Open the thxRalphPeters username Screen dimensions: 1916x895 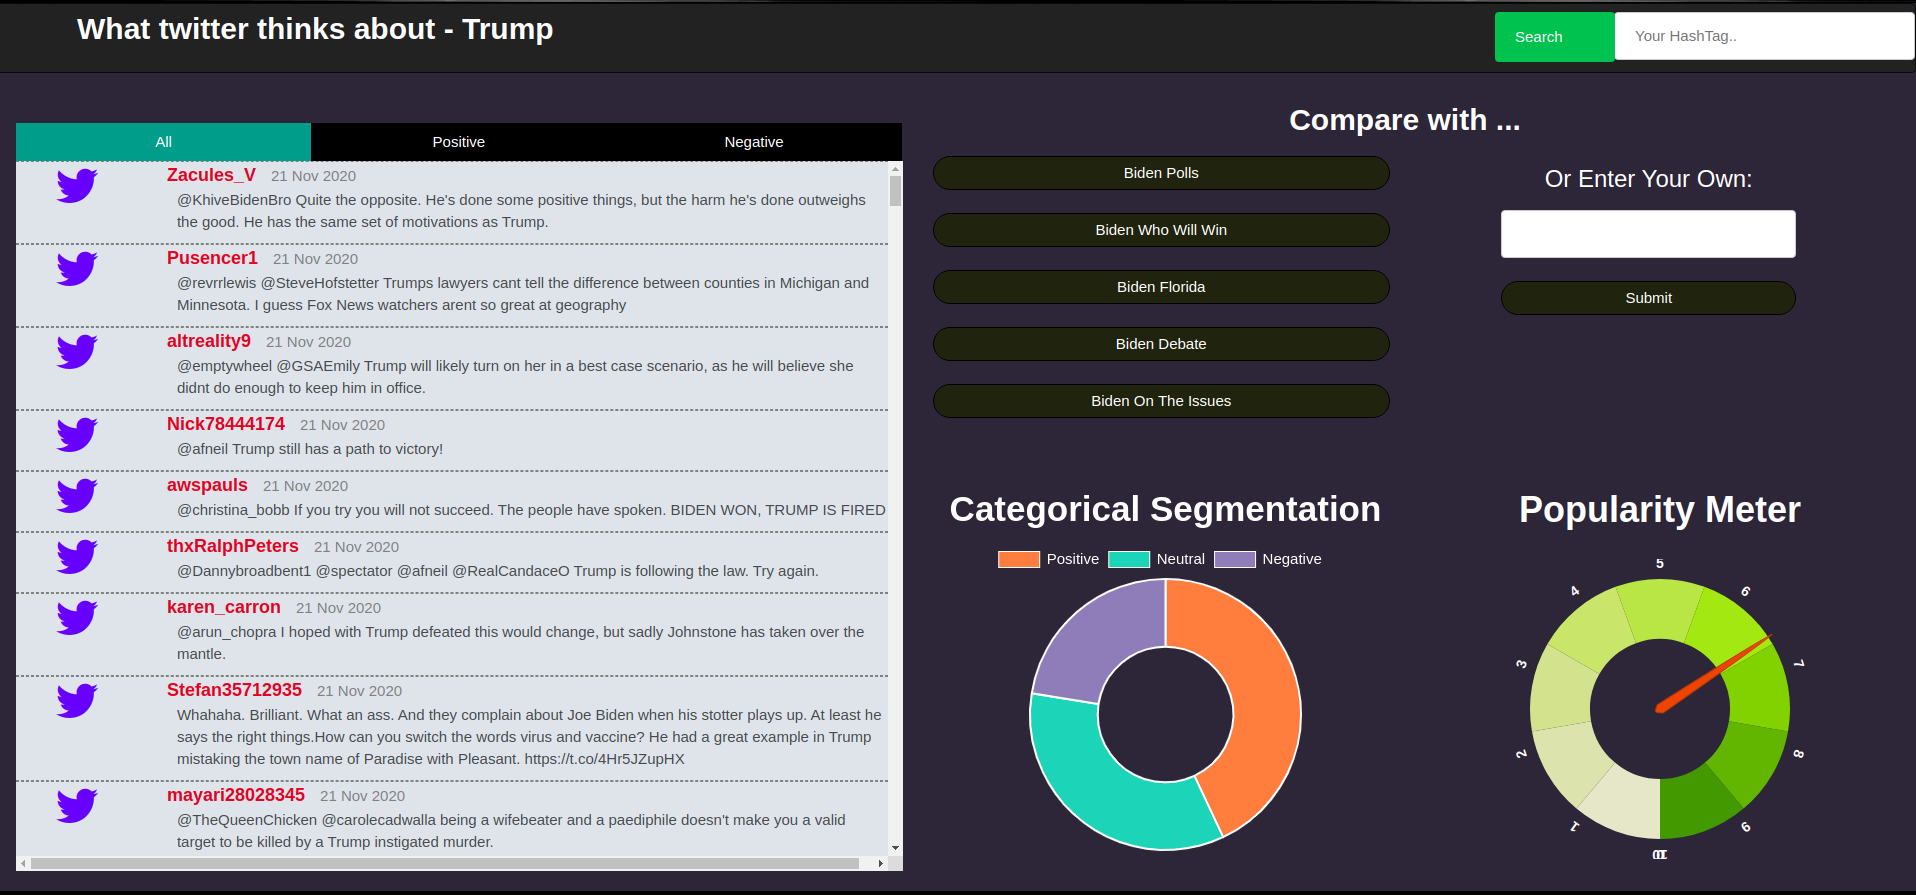click(x=233, y=546)
